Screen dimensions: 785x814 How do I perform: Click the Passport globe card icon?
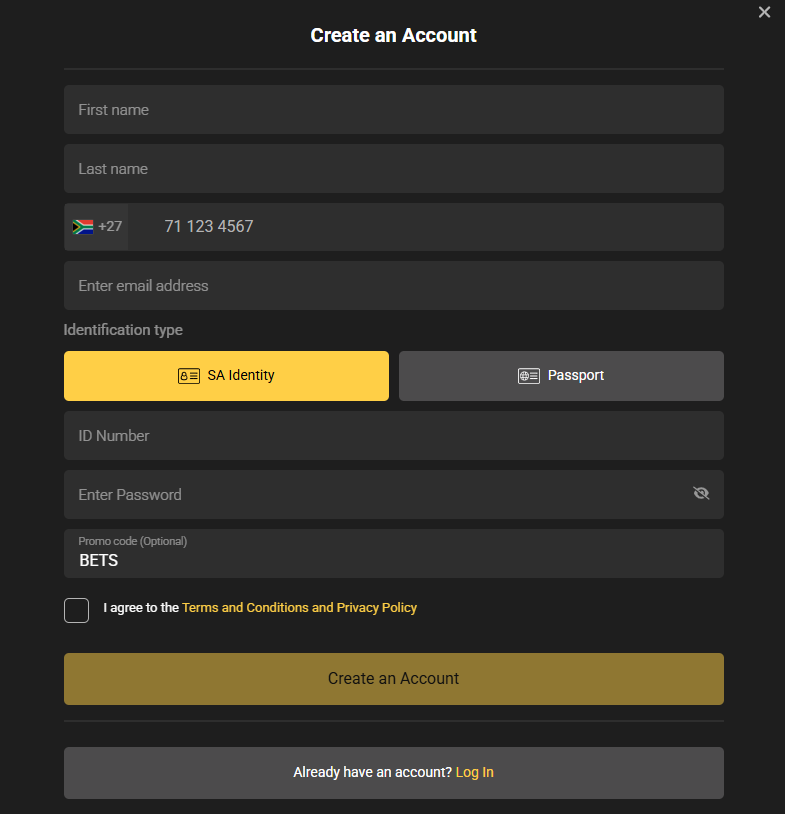tap(529, 376)
